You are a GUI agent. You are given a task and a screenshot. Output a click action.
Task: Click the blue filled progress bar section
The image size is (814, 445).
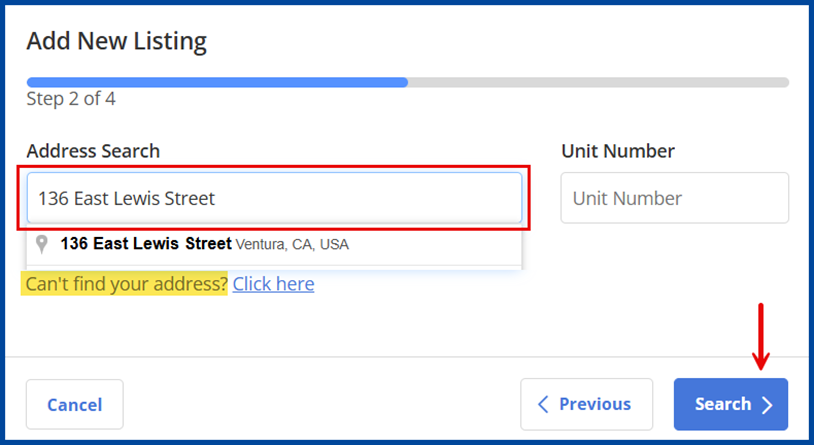click(216, 82)
